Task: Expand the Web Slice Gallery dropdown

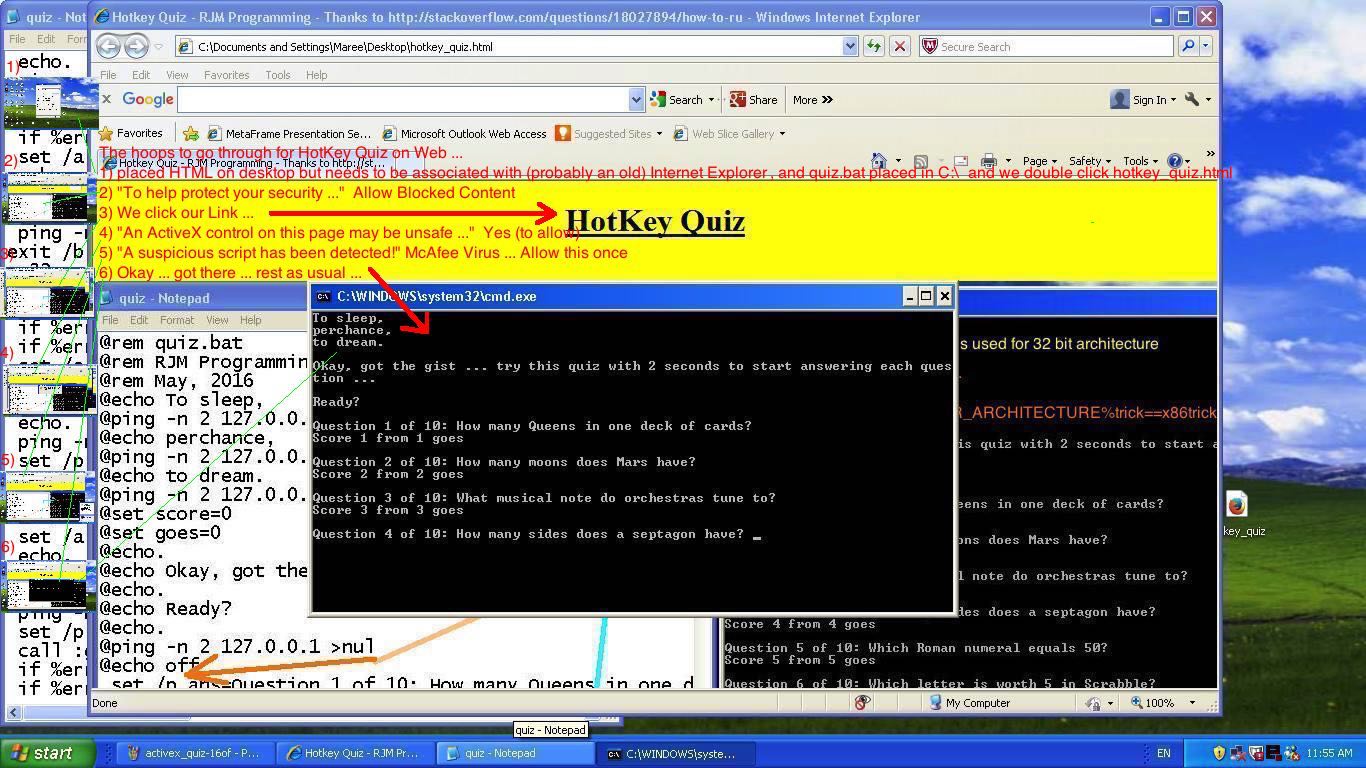Action: (x=782, y=133)
